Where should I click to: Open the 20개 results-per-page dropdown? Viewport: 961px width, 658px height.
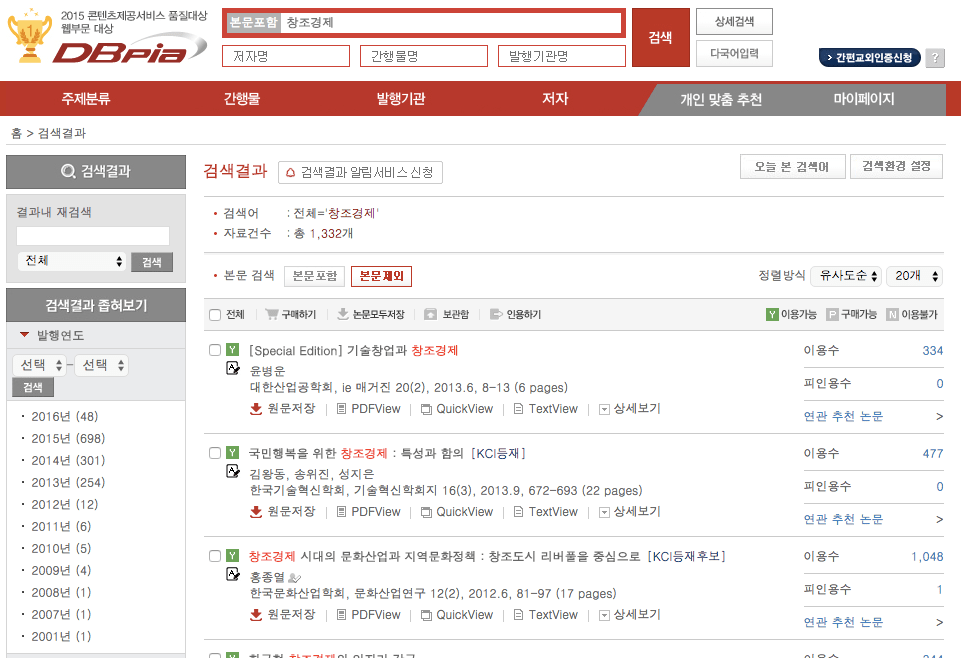coord(914,276)
